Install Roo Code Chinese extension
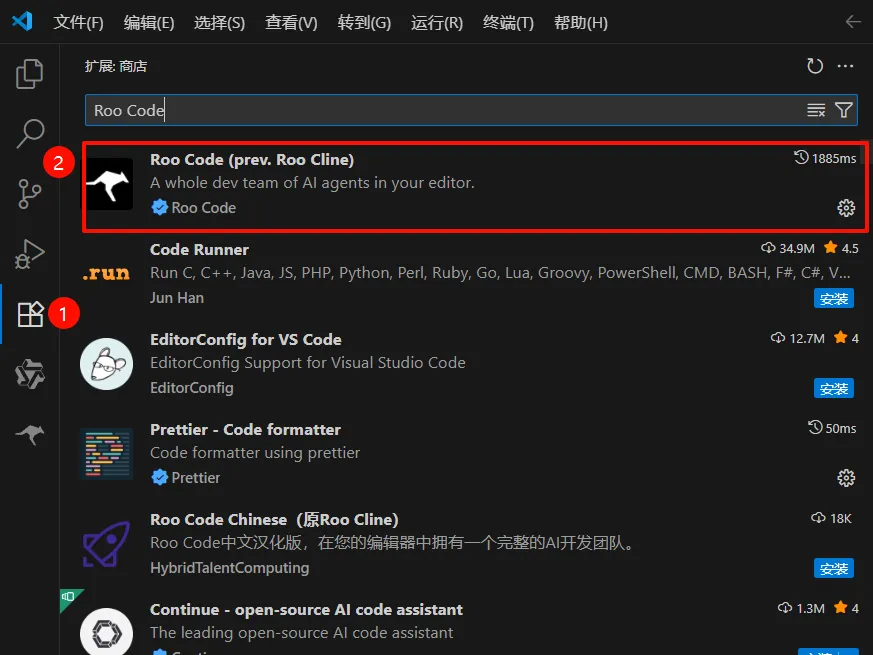The width and height of the screenshot is (873, 655). click(833, 569)
